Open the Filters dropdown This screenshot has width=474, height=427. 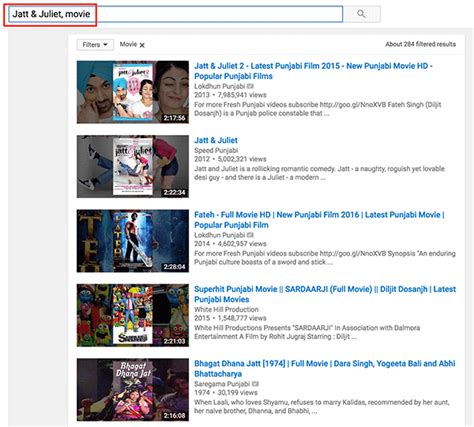[95, 45]
